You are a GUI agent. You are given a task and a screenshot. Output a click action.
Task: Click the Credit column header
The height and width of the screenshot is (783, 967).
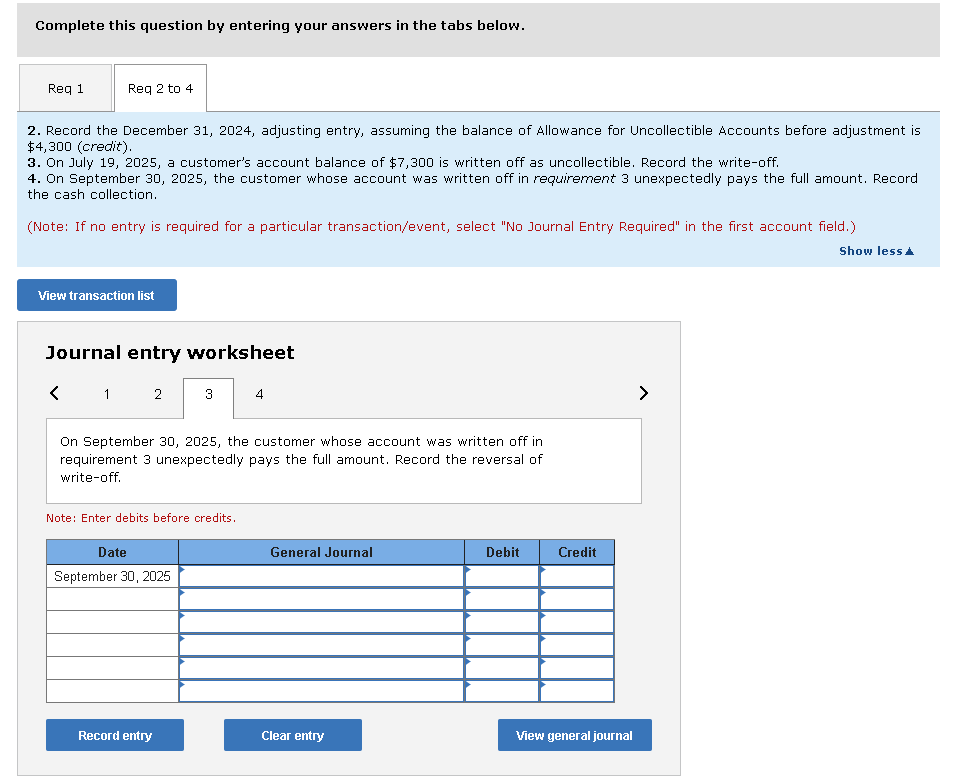click(577, 552)
